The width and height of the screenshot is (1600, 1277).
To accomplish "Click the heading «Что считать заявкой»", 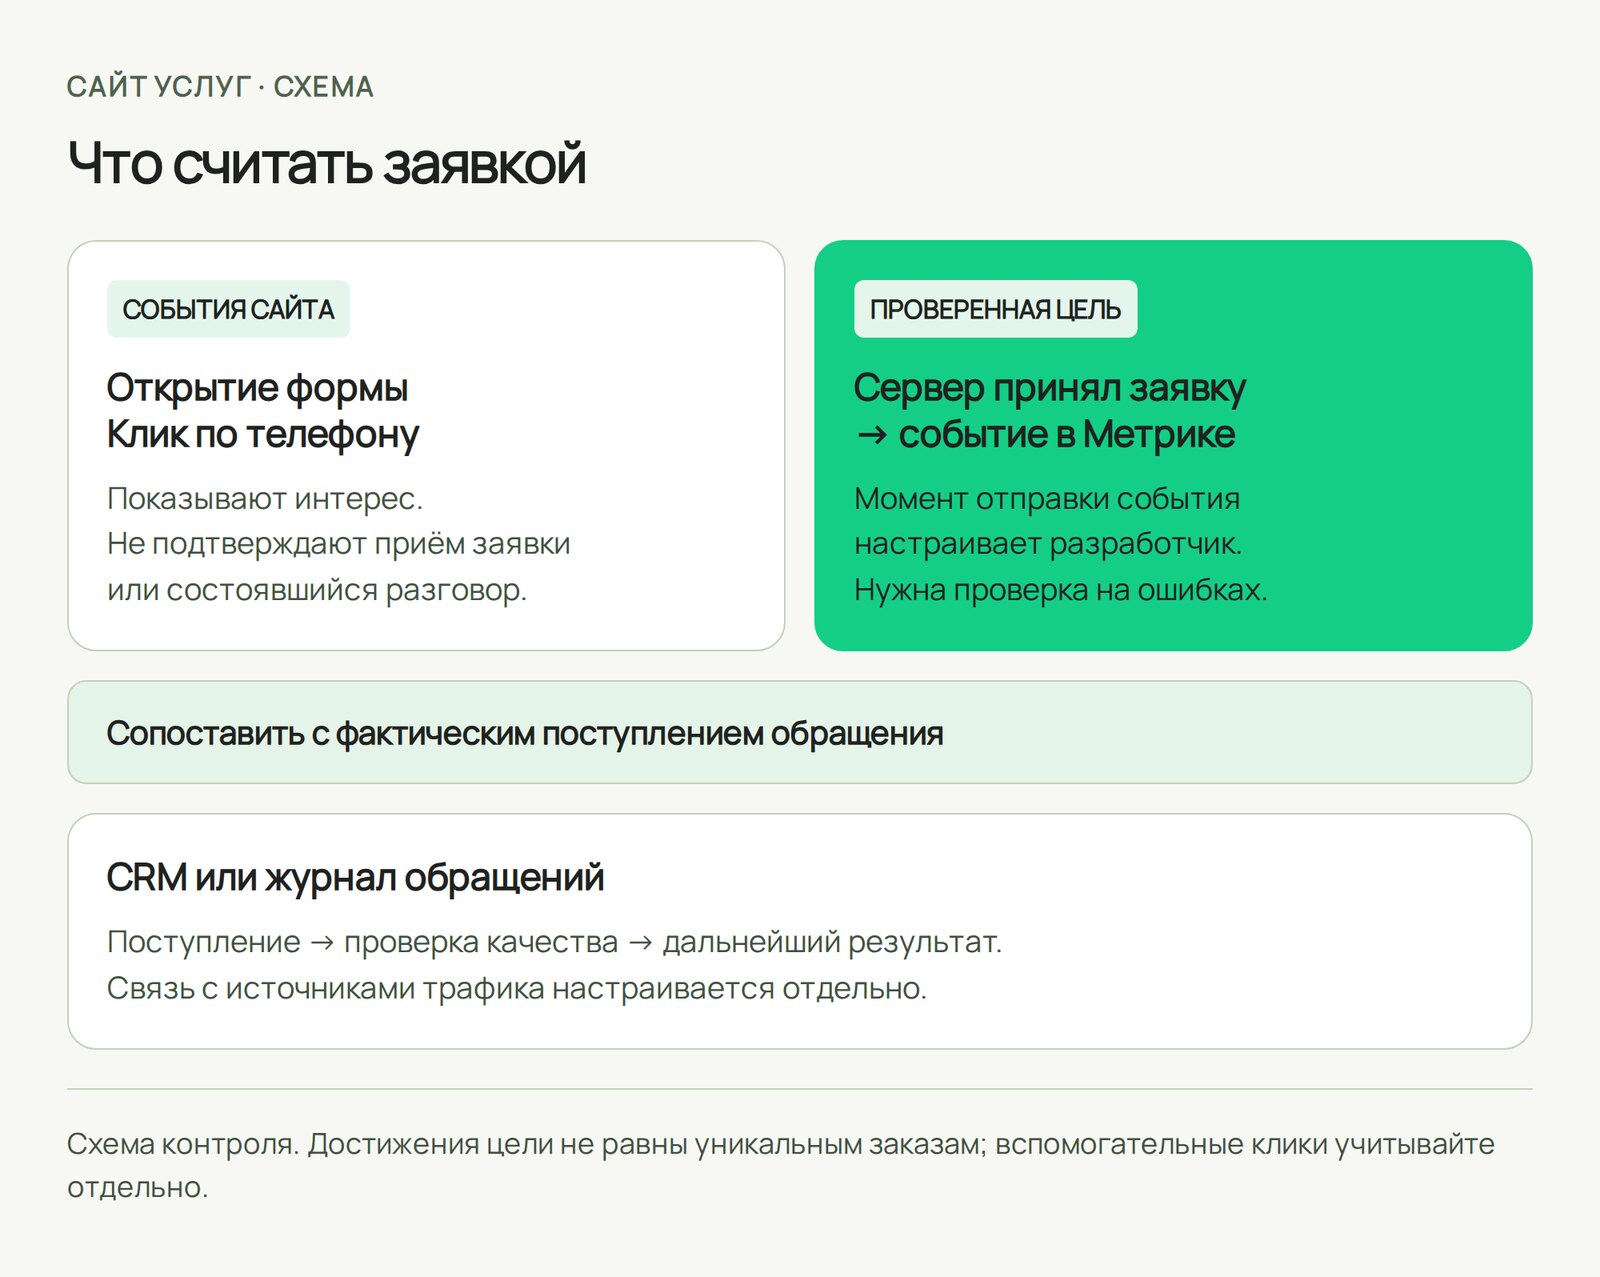I will tap(327, 164).
